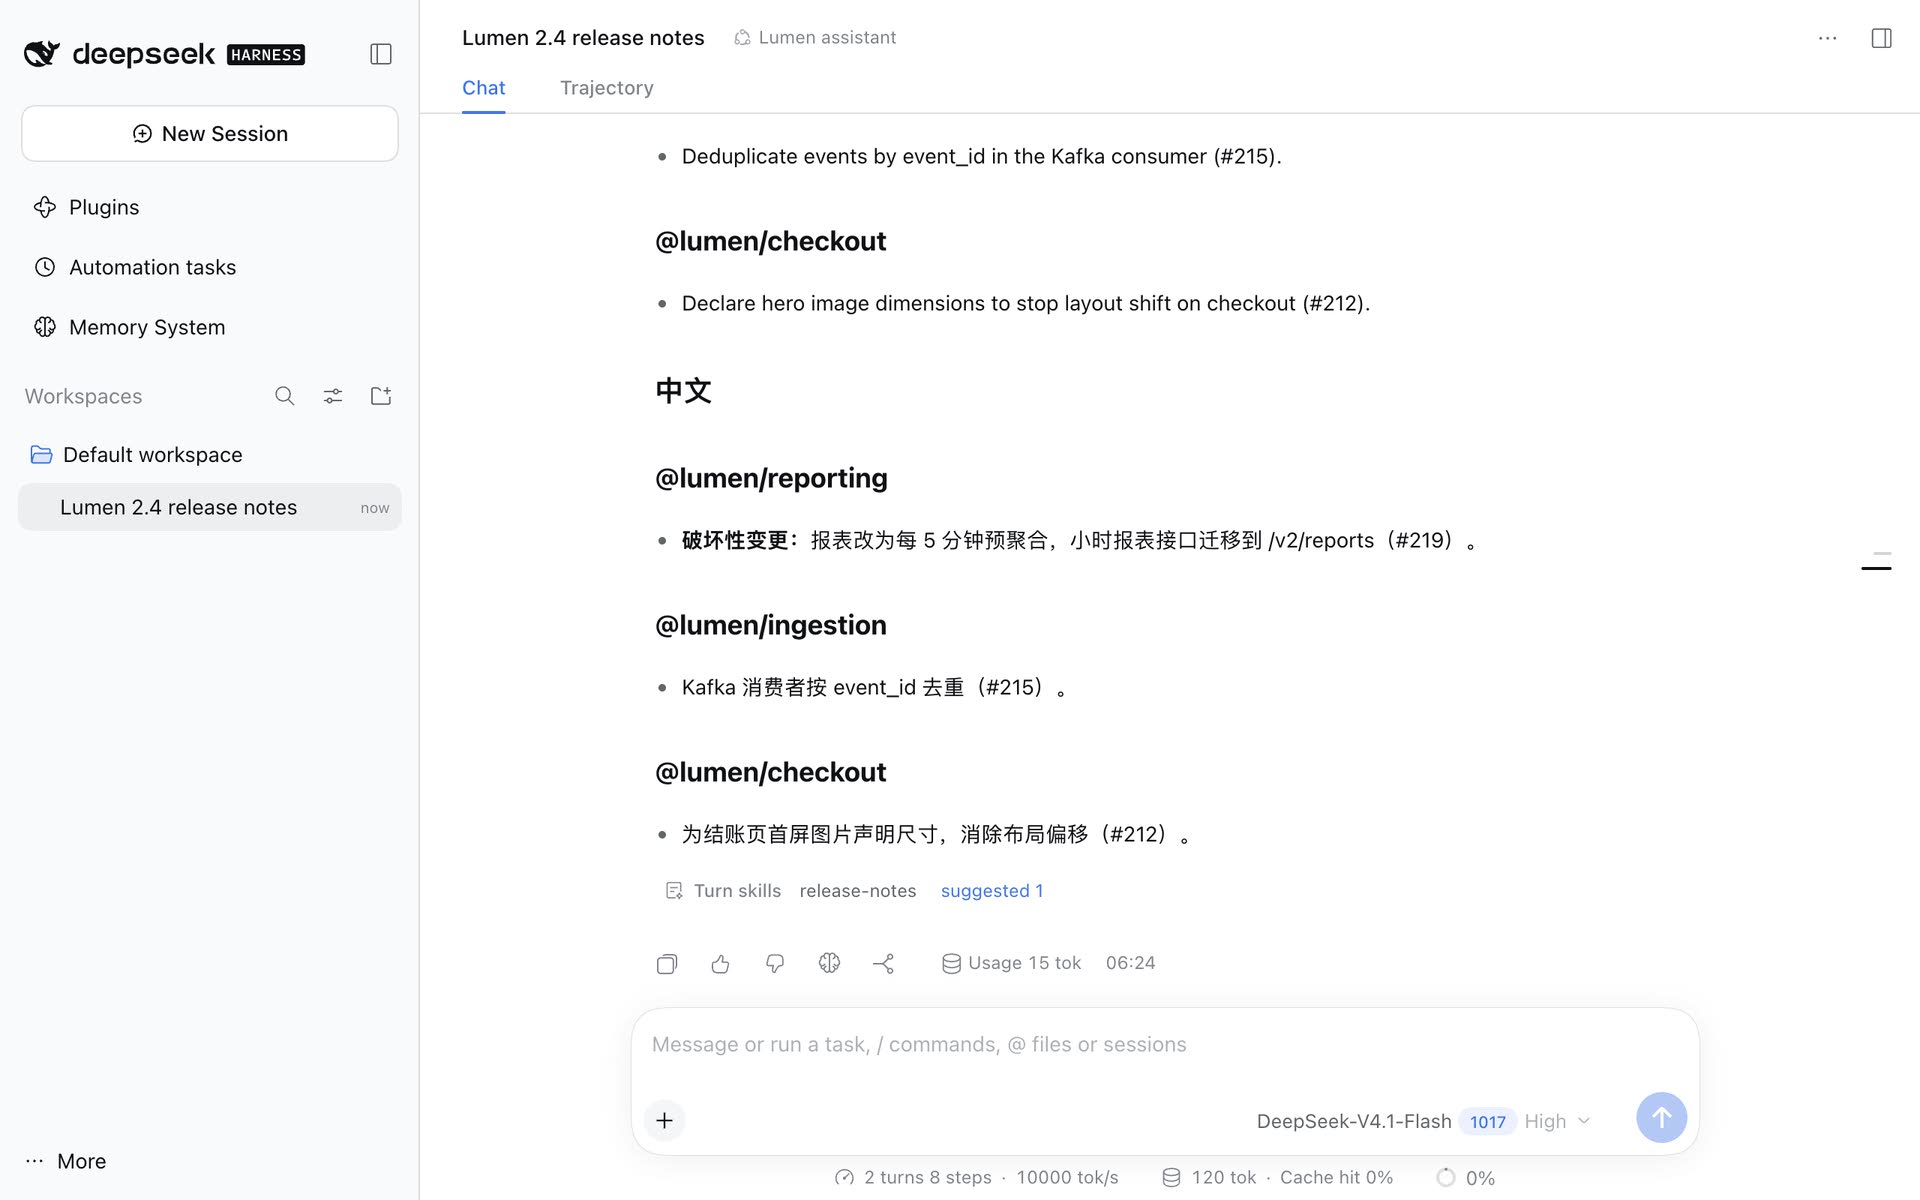Image resolution: width=1920 pixels, height=1200 pixels.
Task: Click the release-notes skill tag
Action: [858, 891]
